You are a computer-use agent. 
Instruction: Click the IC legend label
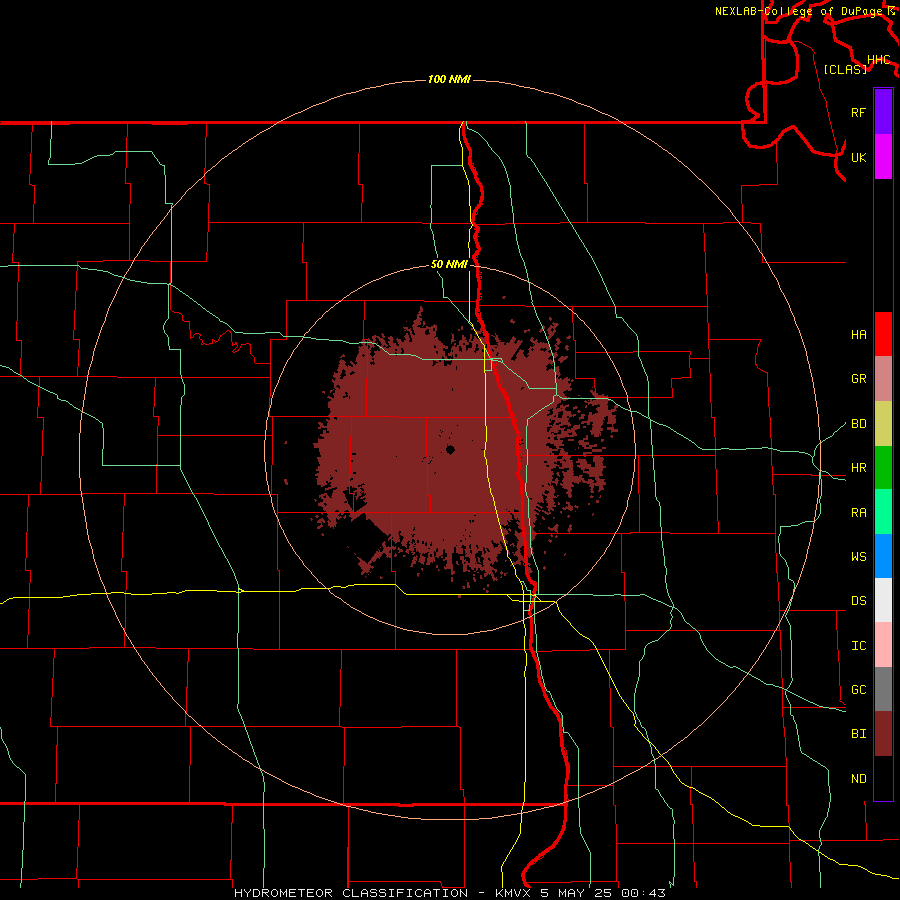coord(858,646)
